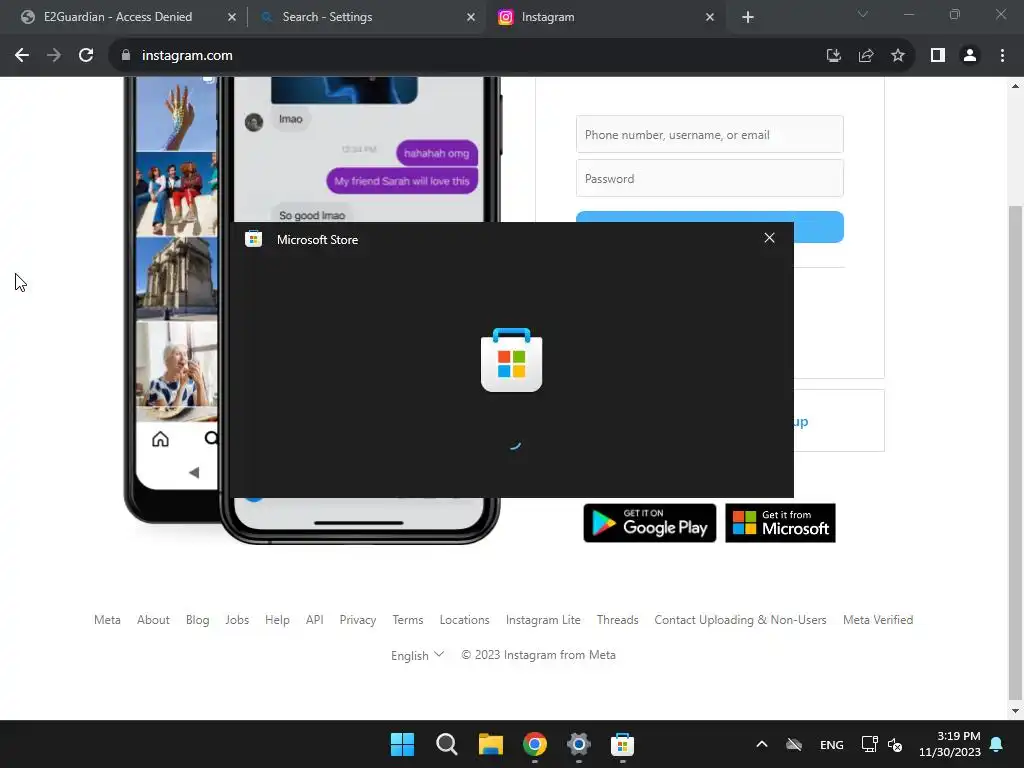This screenshot has height=768, width=1024.
Task: Click the forward navigation arrow
Action: point(54,56)
